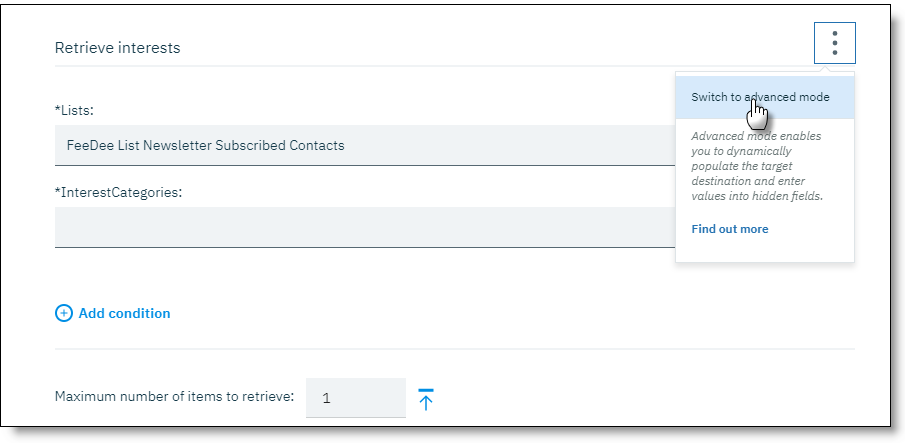Viewport: 905px width, 443px height.
Task: Open the Find out more link
Action: tap(729, 229)
